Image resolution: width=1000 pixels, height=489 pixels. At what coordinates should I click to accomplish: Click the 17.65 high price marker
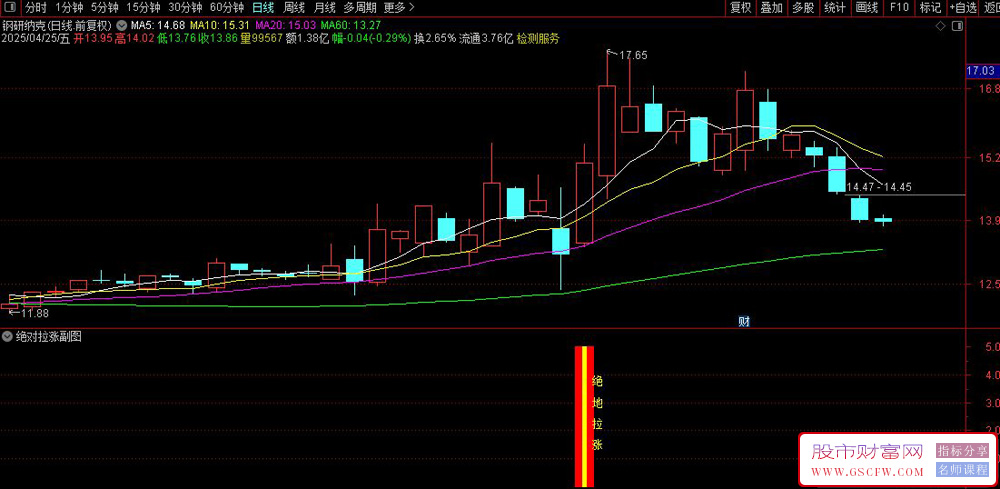click(633, 55)
